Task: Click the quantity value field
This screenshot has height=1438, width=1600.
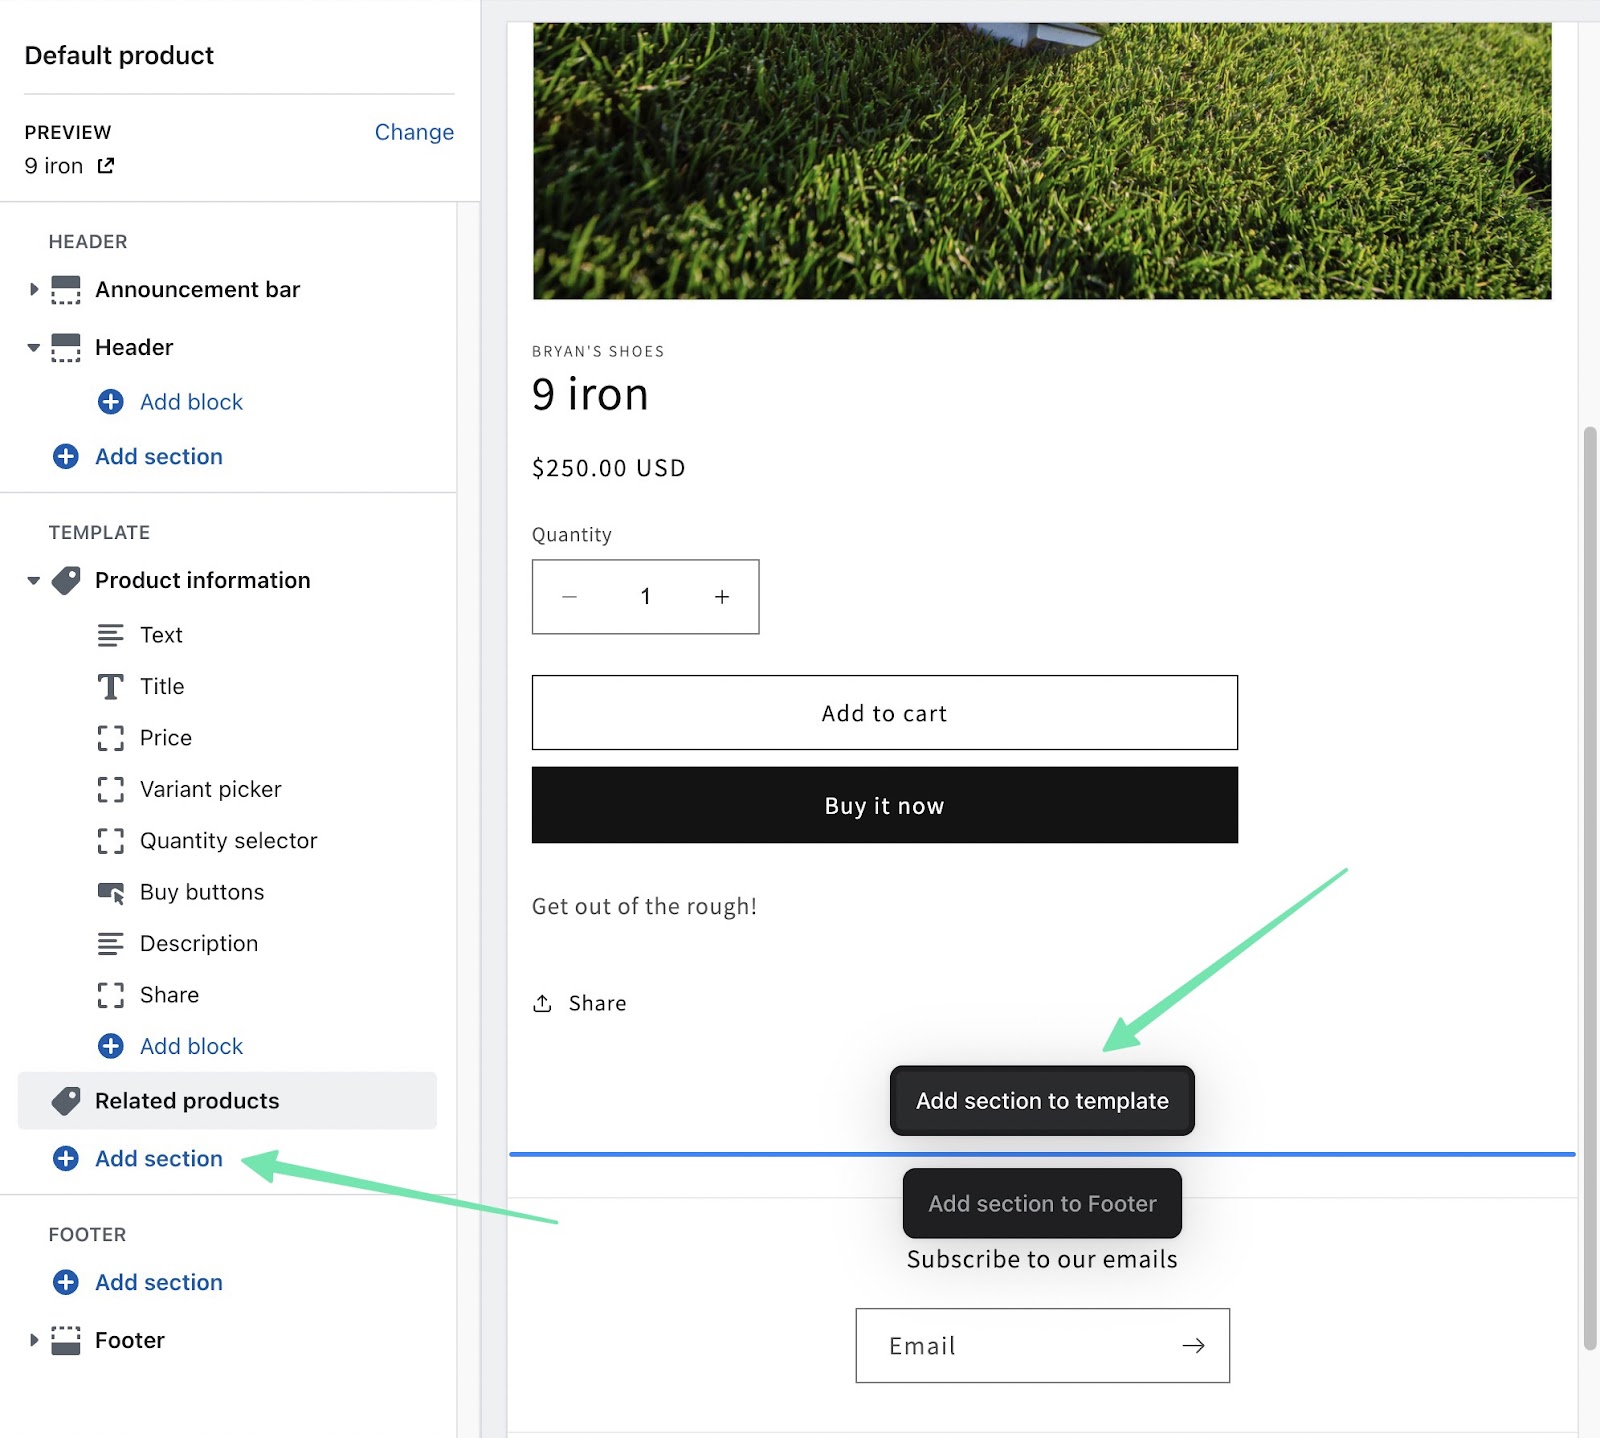Action: tap(646, 597)
